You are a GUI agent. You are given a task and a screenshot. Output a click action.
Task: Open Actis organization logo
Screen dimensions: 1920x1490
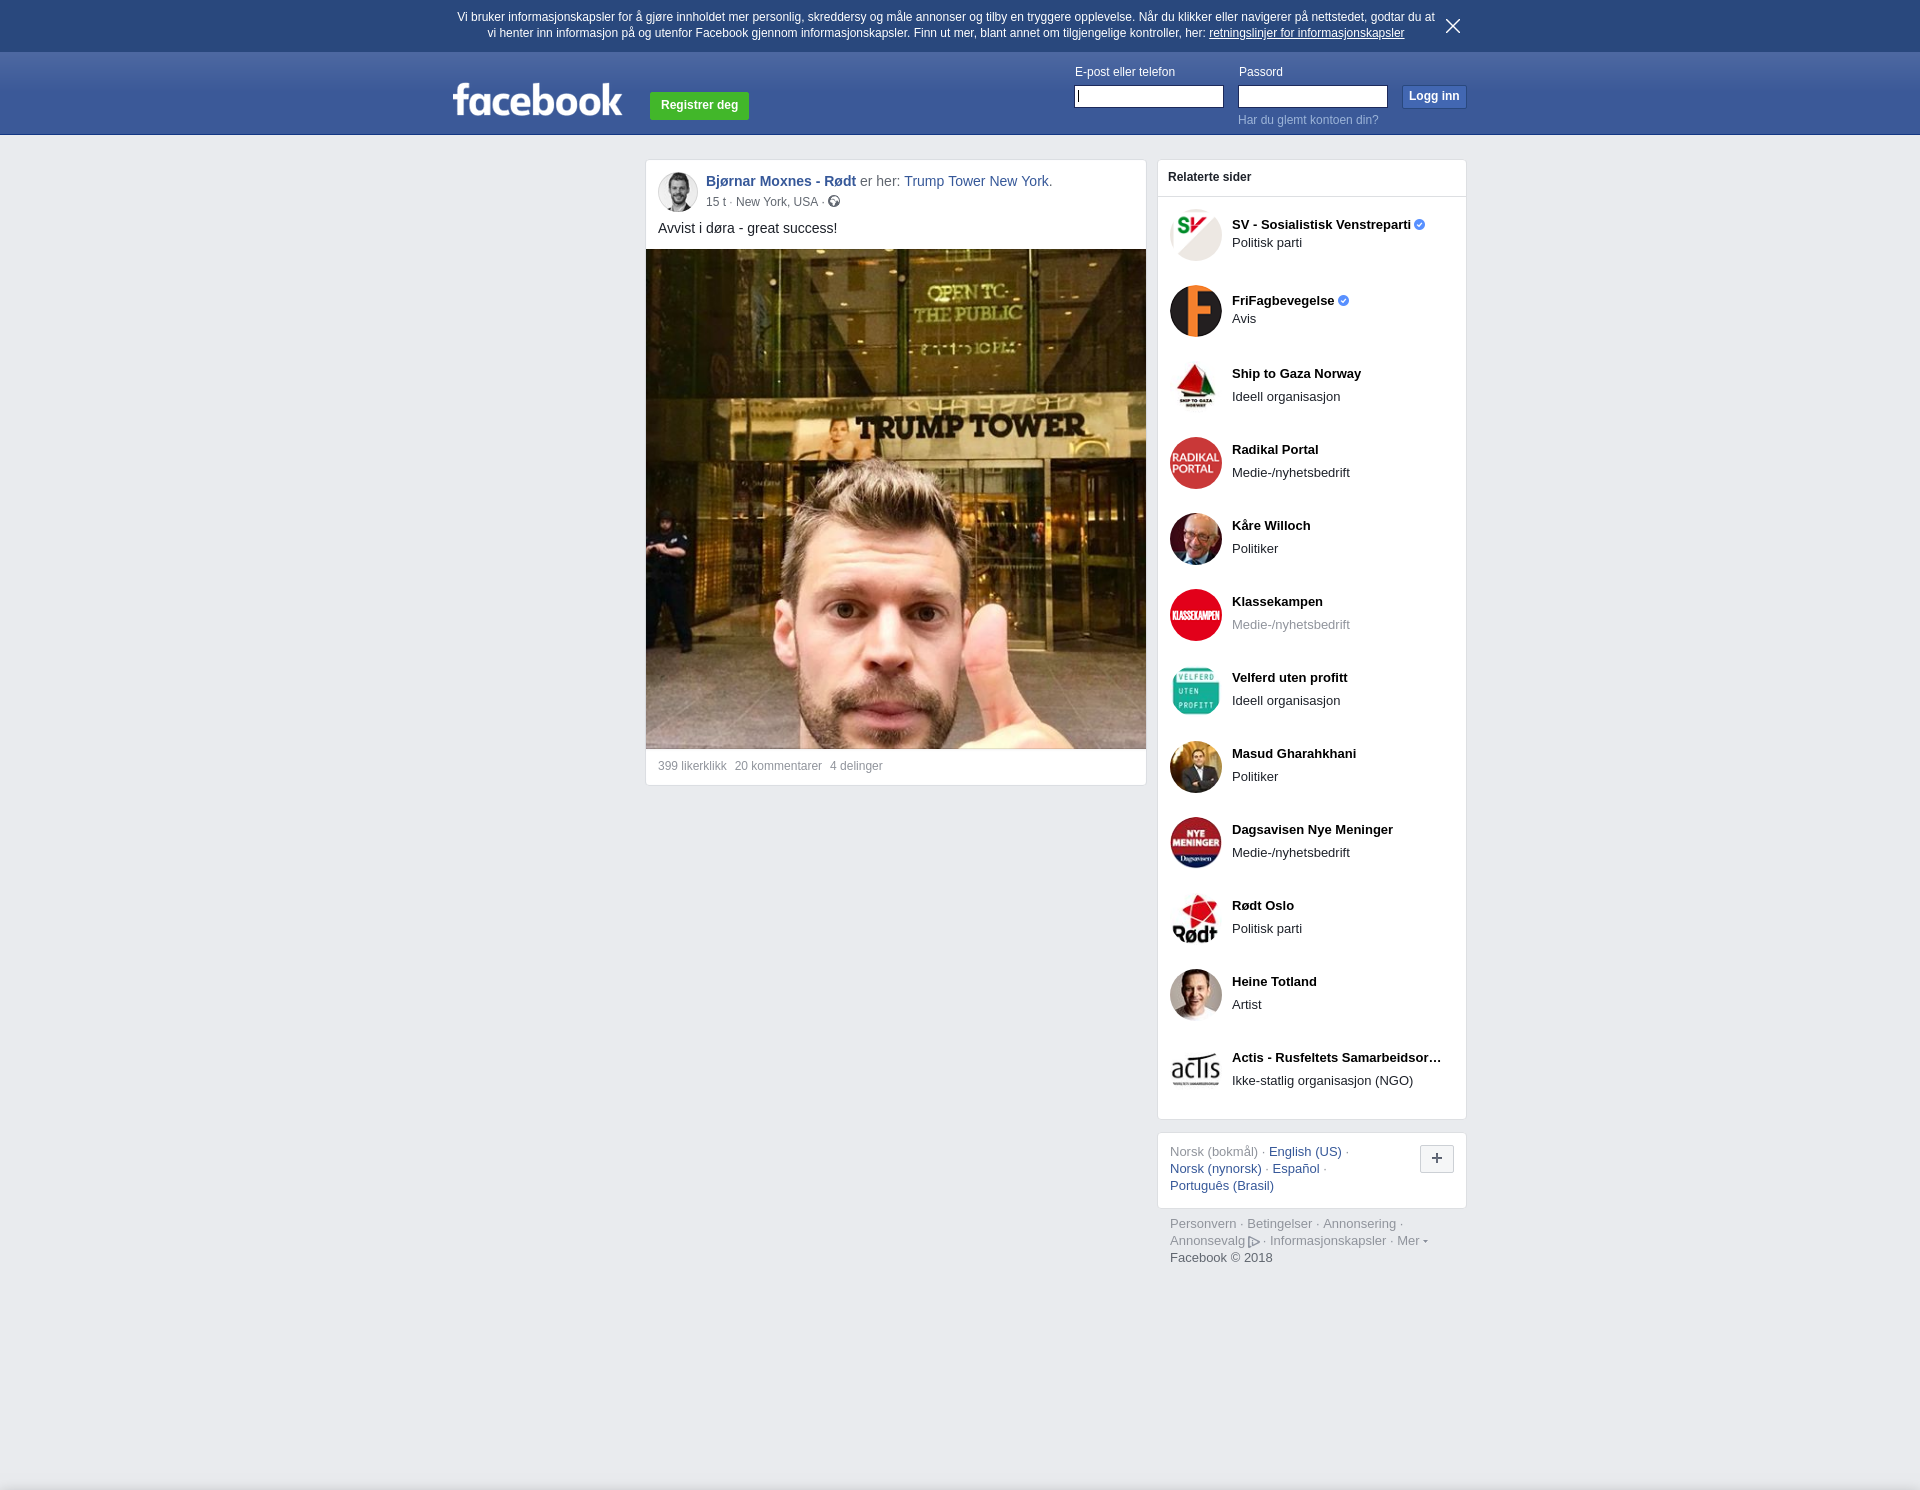pos(1196,1071)
